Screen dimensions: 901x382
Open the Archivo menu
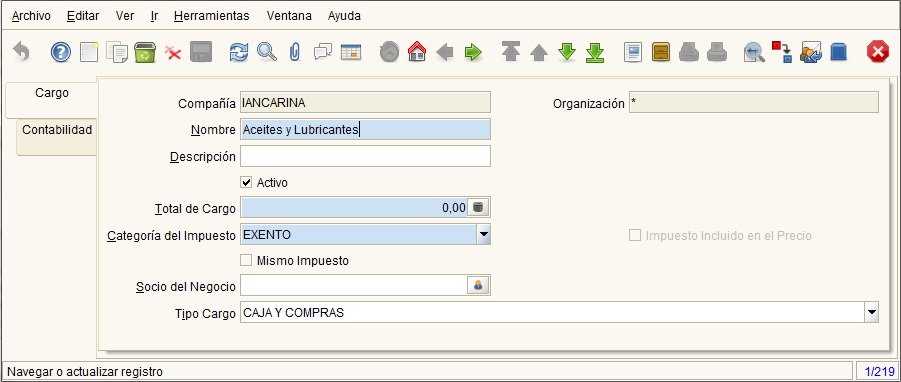[31, 16]
